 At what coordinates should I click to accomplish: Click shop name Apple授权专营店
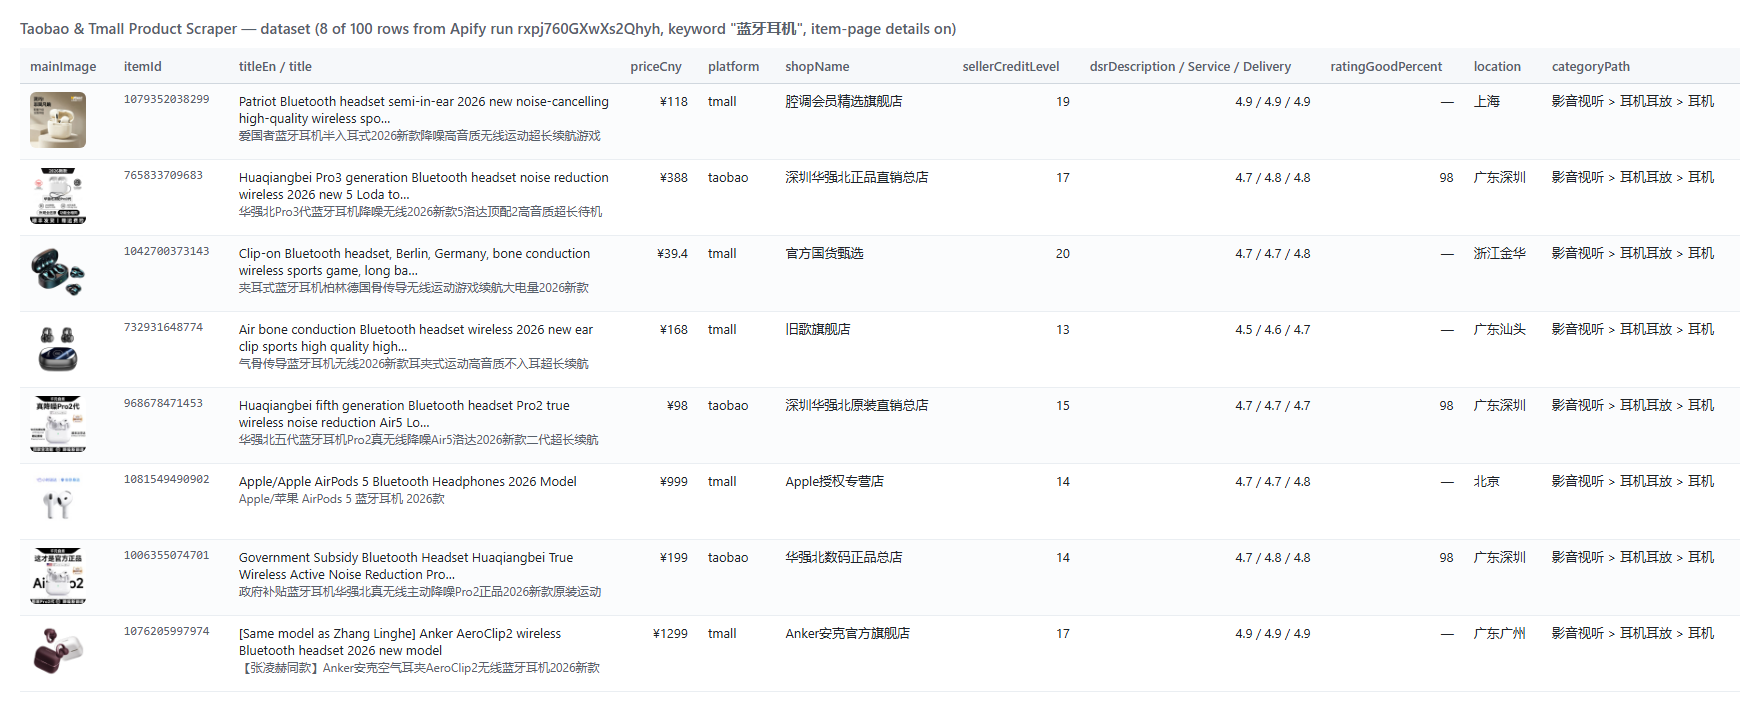[834, 482]
